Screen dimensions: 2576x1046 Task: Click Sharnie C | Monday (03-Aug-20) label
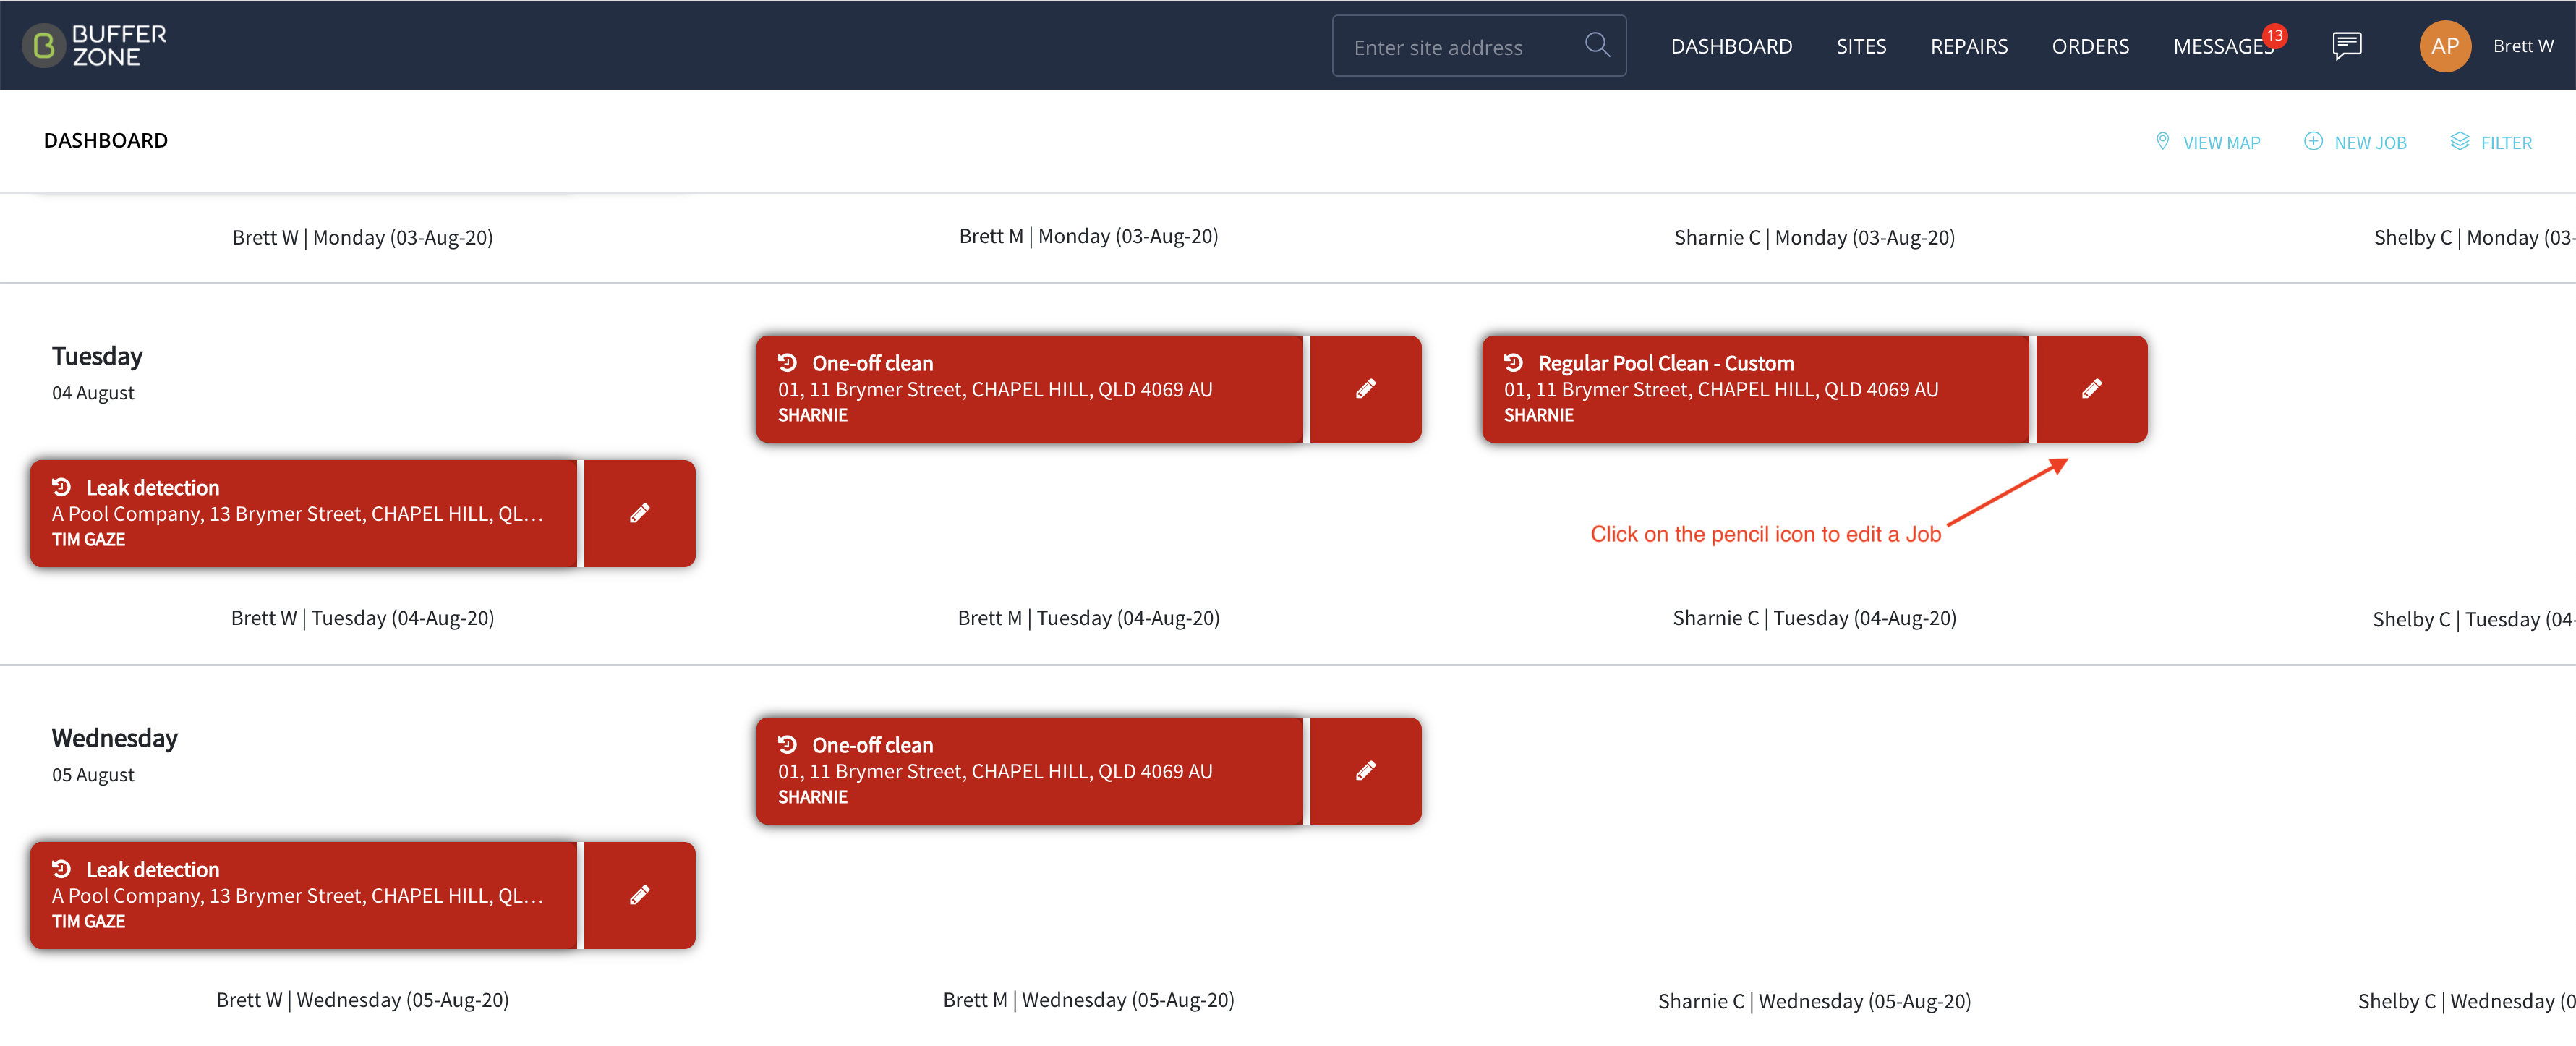(x=1814, y=238)
